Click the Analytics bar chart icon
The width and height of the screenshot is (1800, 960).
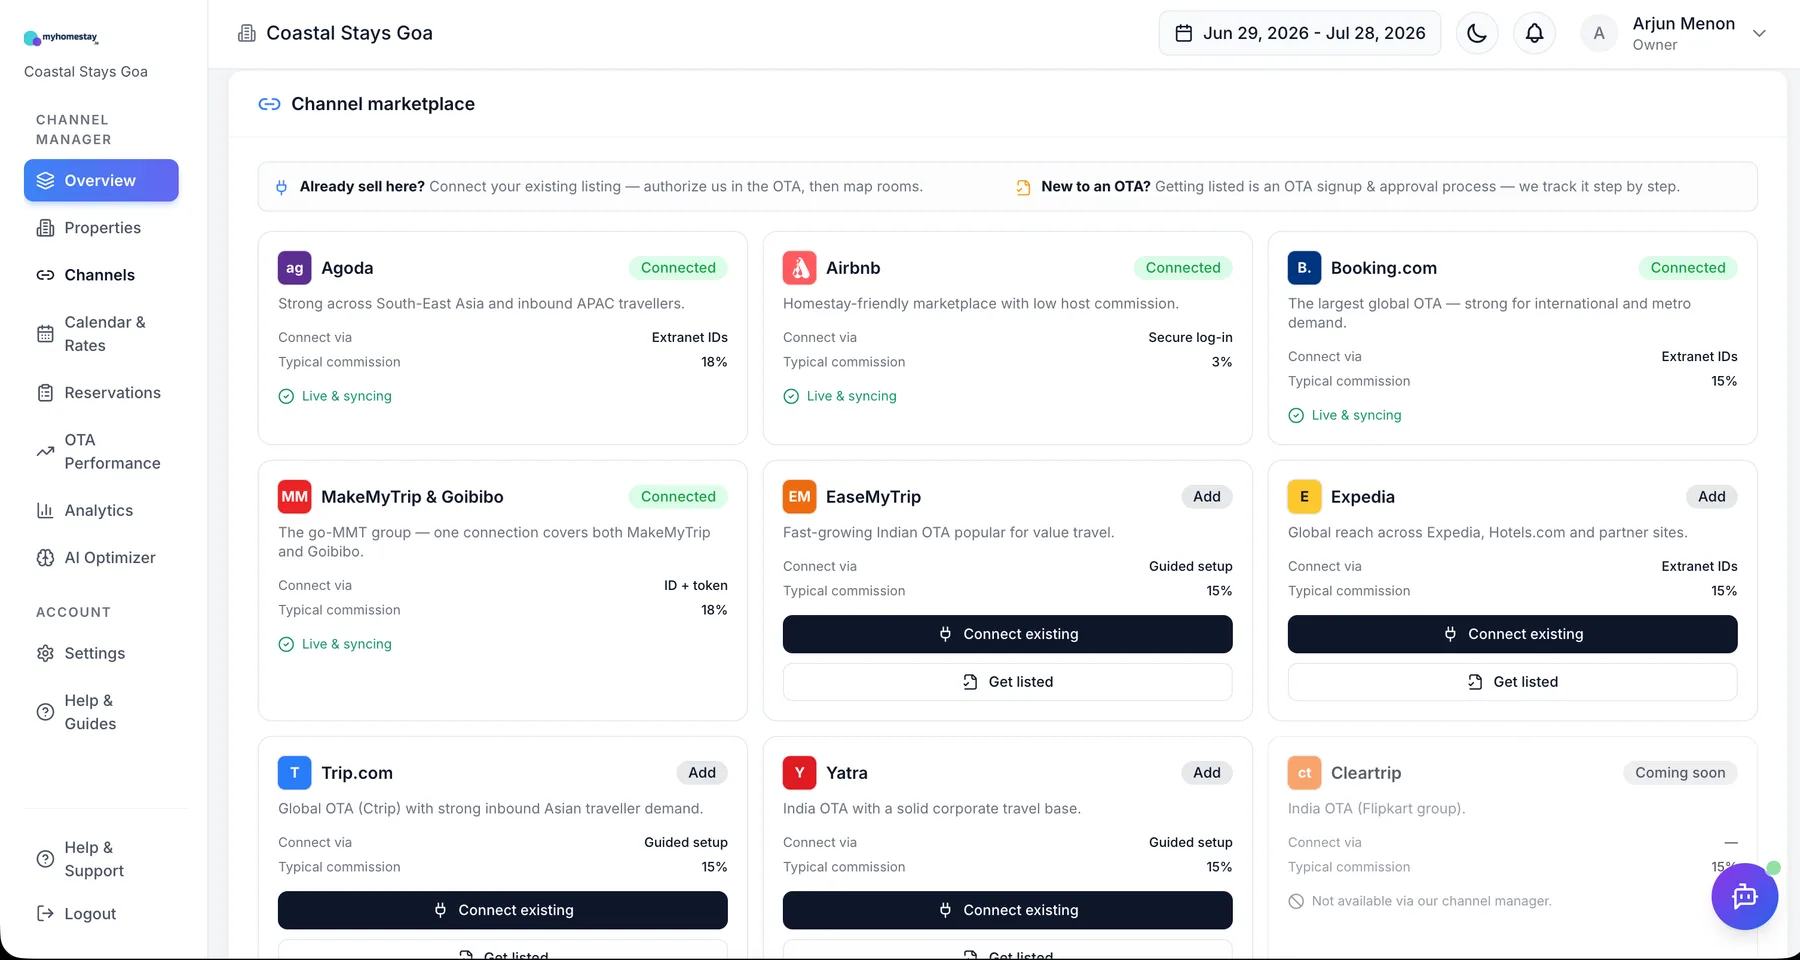(45, 510)
